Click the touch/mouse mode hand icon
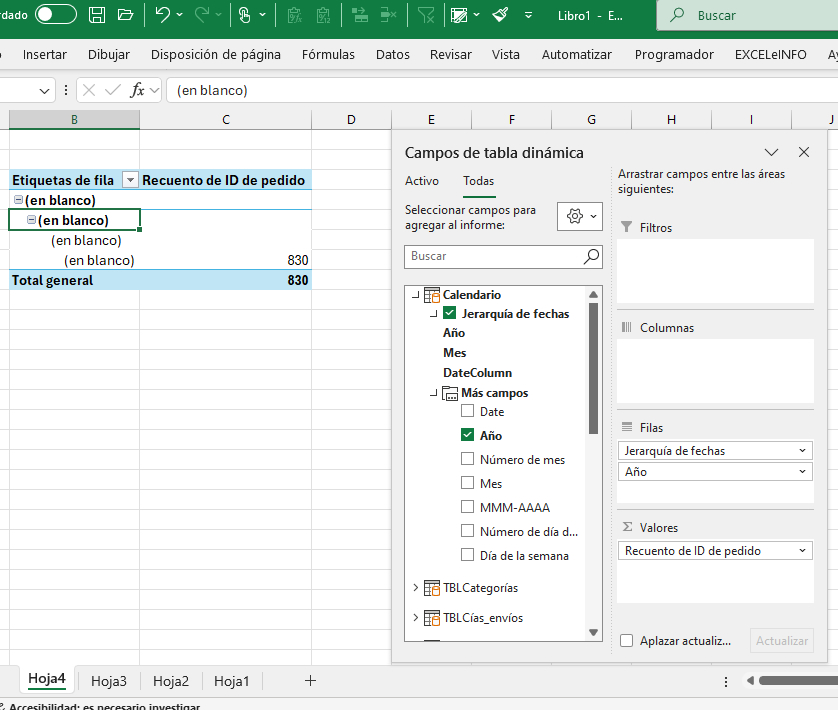This screenshot has height=710, width=838. (x=244, y=15)
